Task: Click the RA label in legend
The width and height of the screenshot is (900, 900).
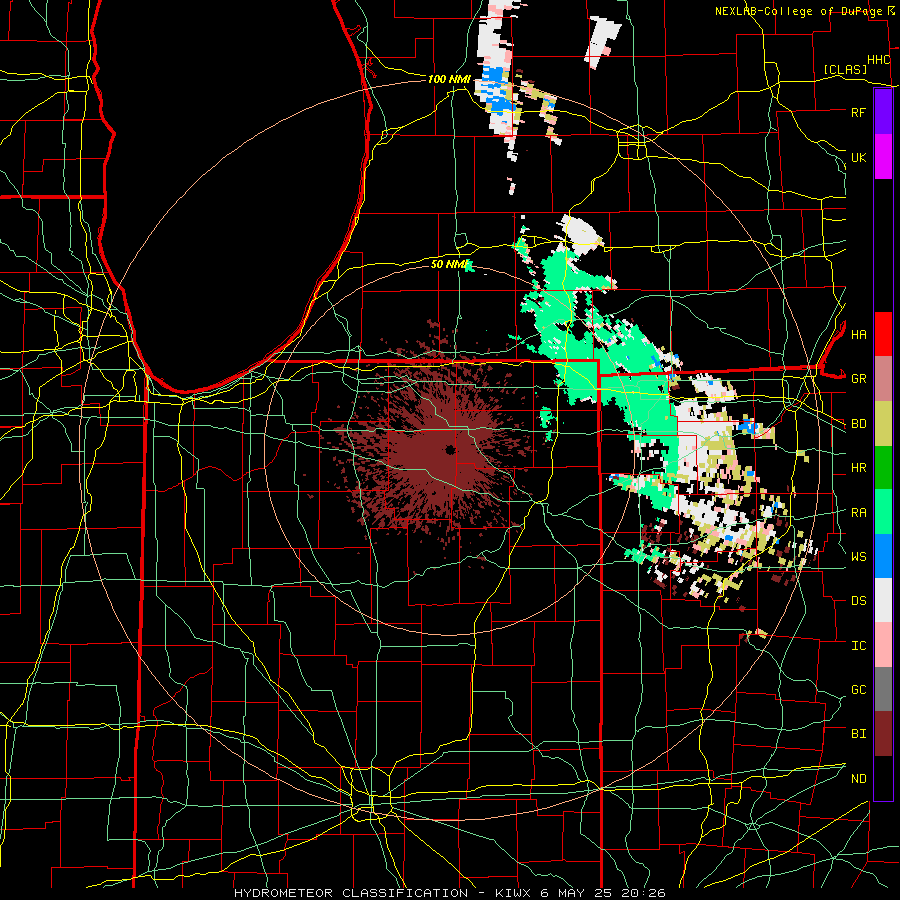Action: (x=858, y=512)
